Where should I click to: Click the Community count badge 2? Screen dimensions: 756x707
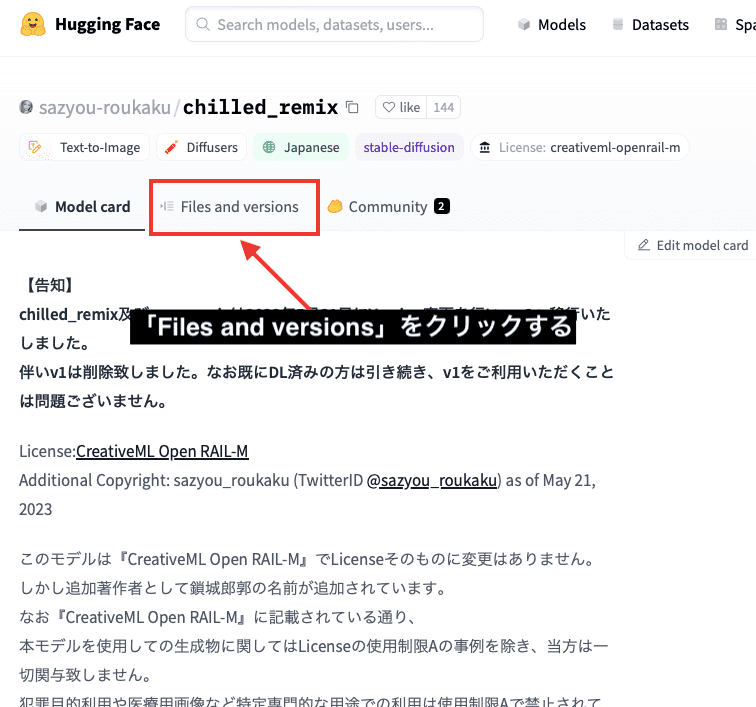point(442,206)
